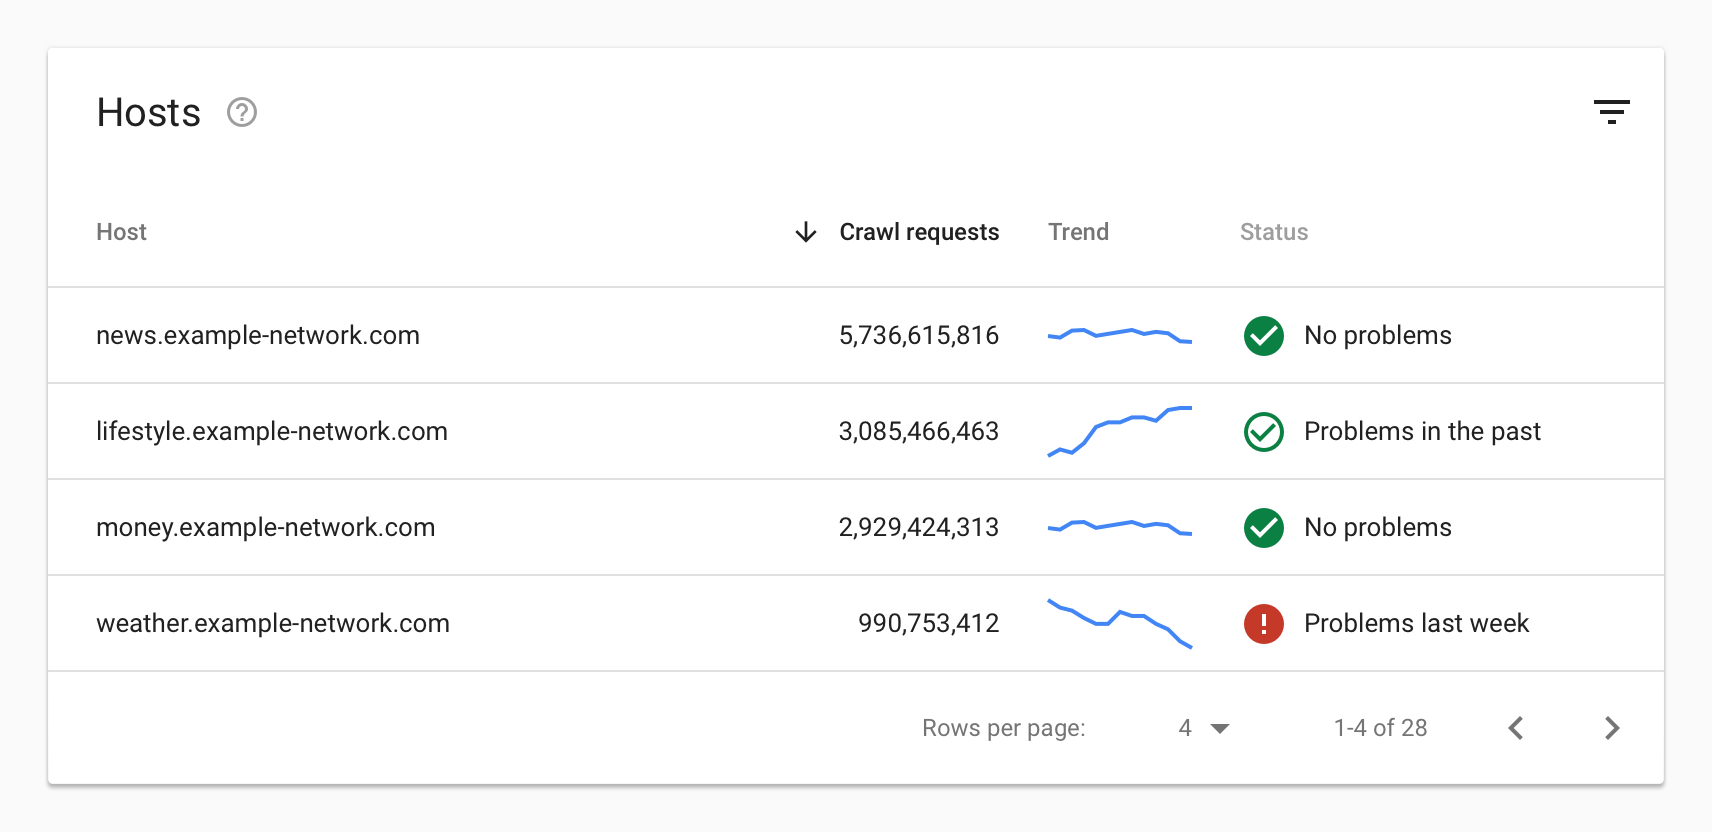Go to next page of hosts
Viewport: 1712px width, 832px height.
click(x=1611, y=728)
